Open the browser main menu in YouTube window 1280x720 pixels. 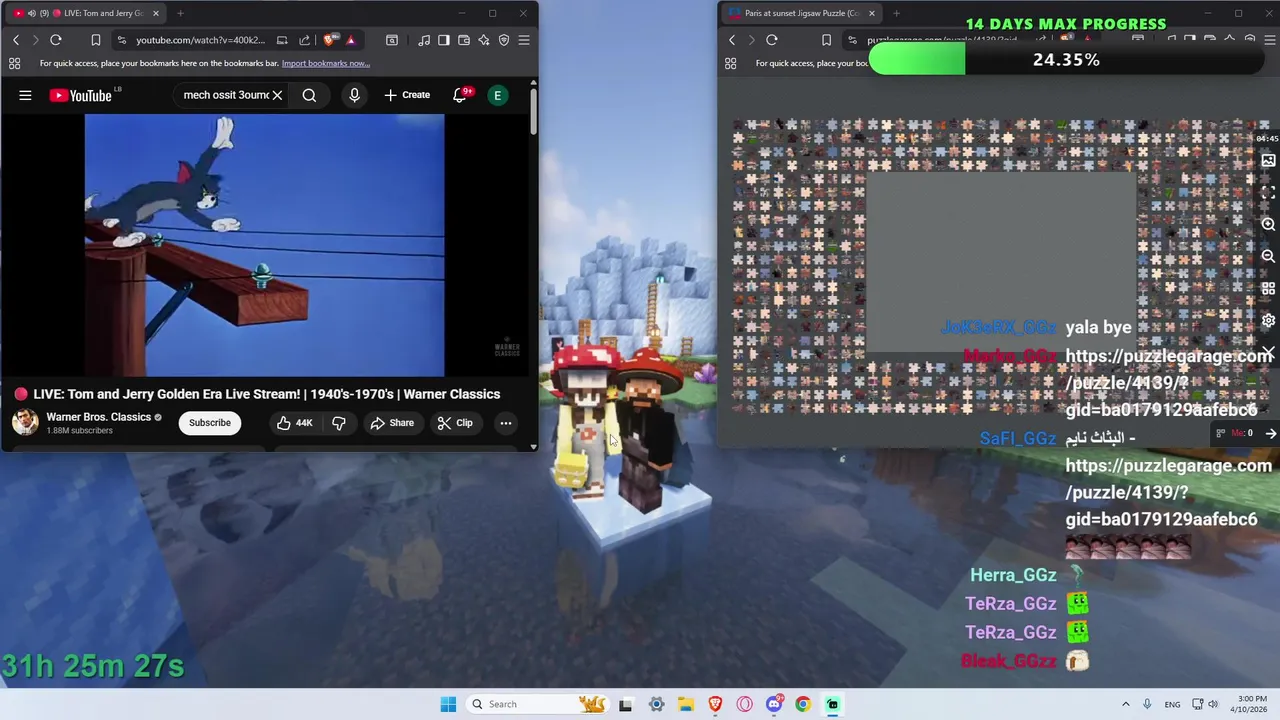[524, 40]
